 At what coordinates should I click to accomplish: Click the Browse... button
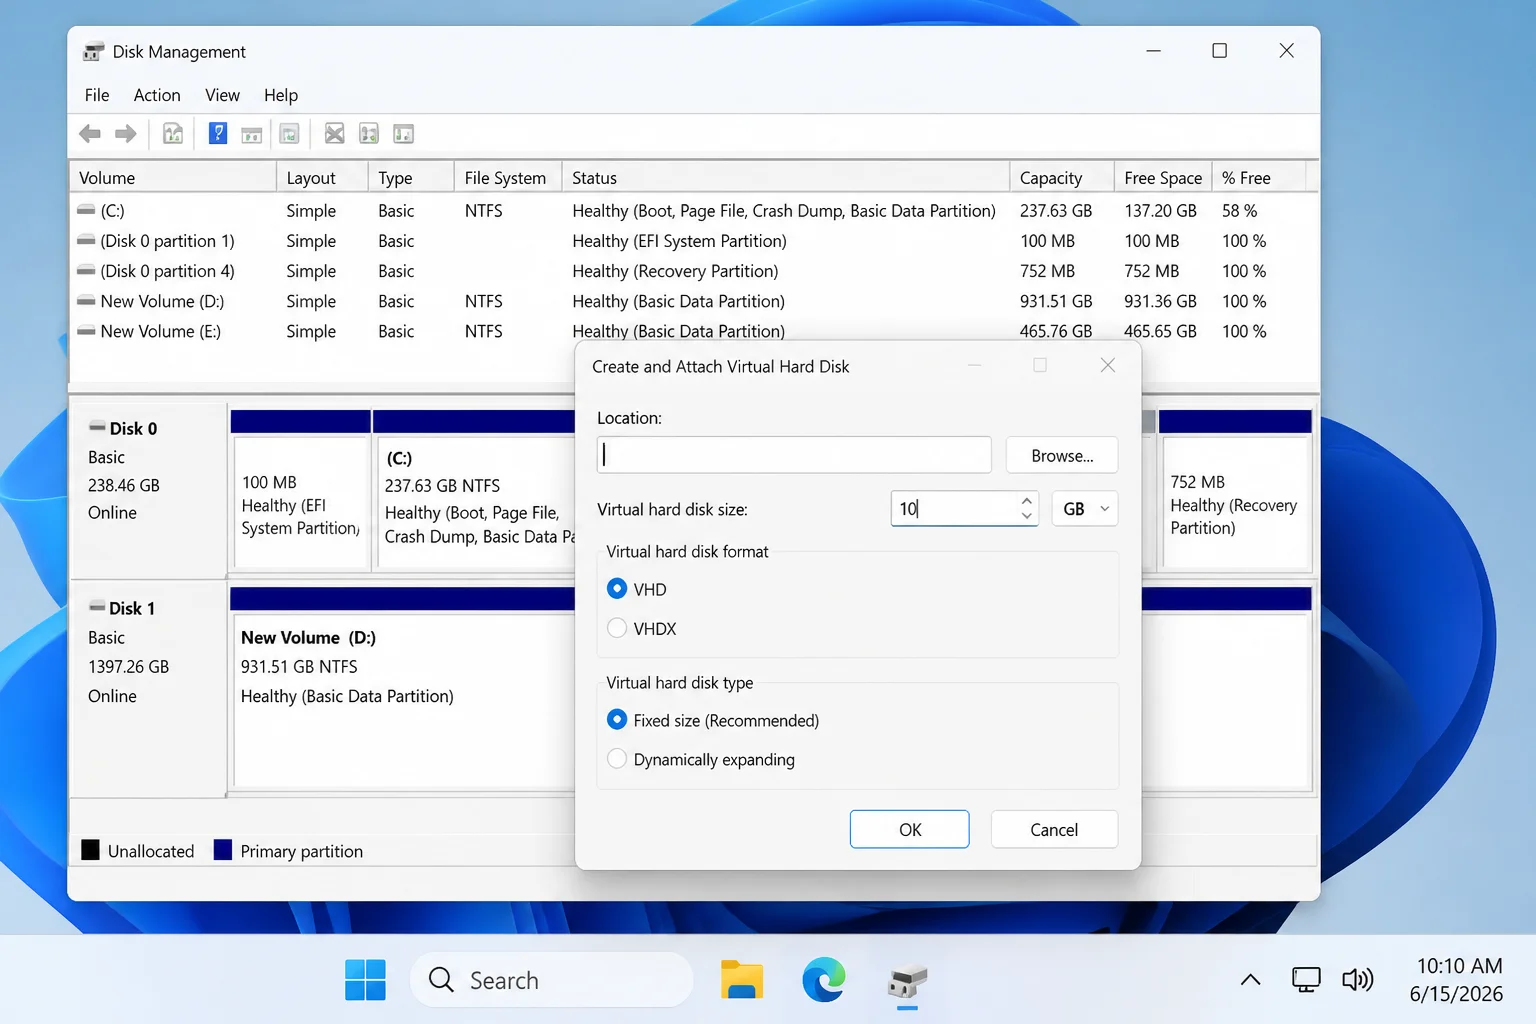coord(1062,455)
